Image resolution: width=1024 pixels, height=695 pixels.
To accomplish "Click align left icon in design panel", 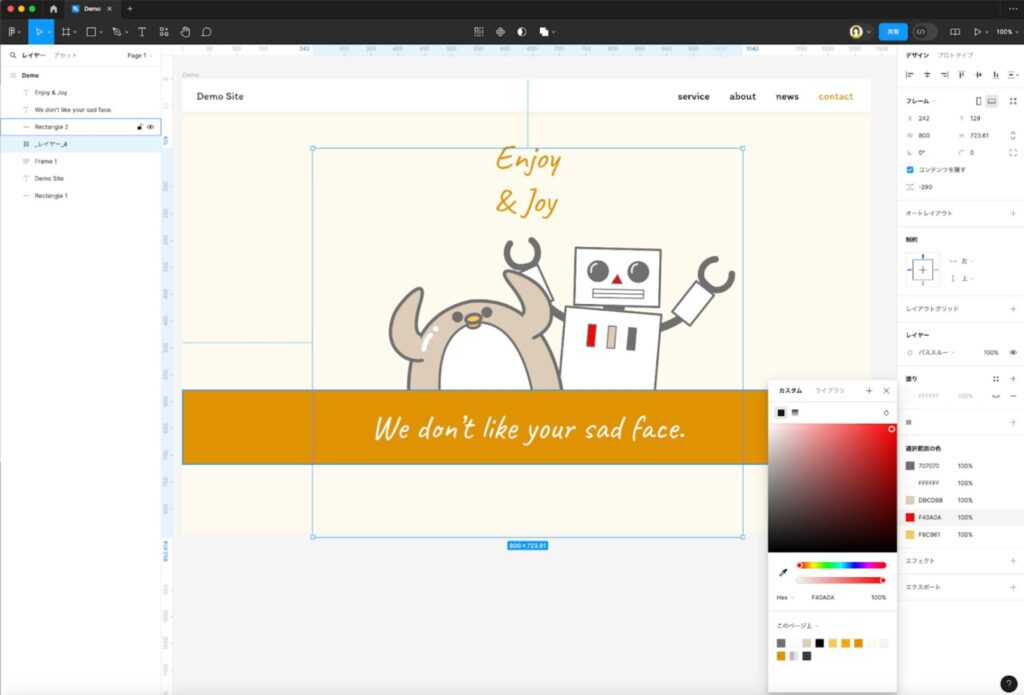I will [x=910, y=75].
